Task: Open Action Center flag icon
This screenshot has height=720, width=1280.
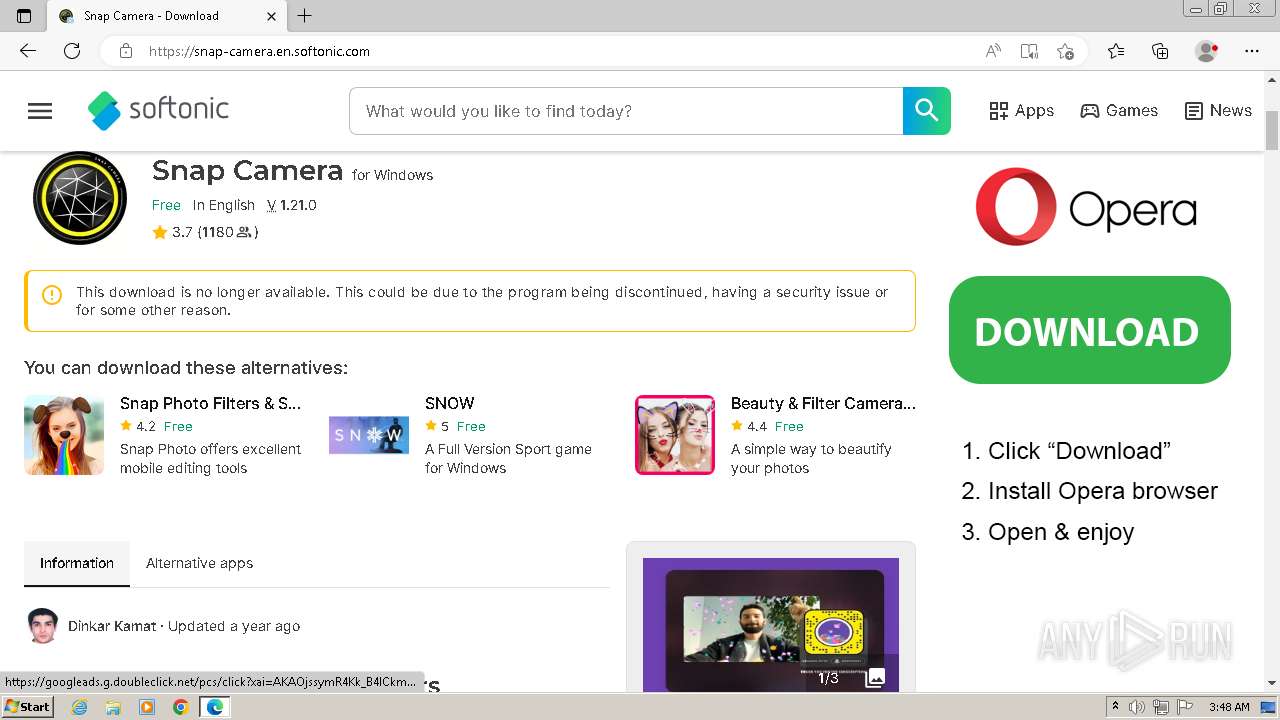Action: pyautogui.click(x=1185, y=707)
